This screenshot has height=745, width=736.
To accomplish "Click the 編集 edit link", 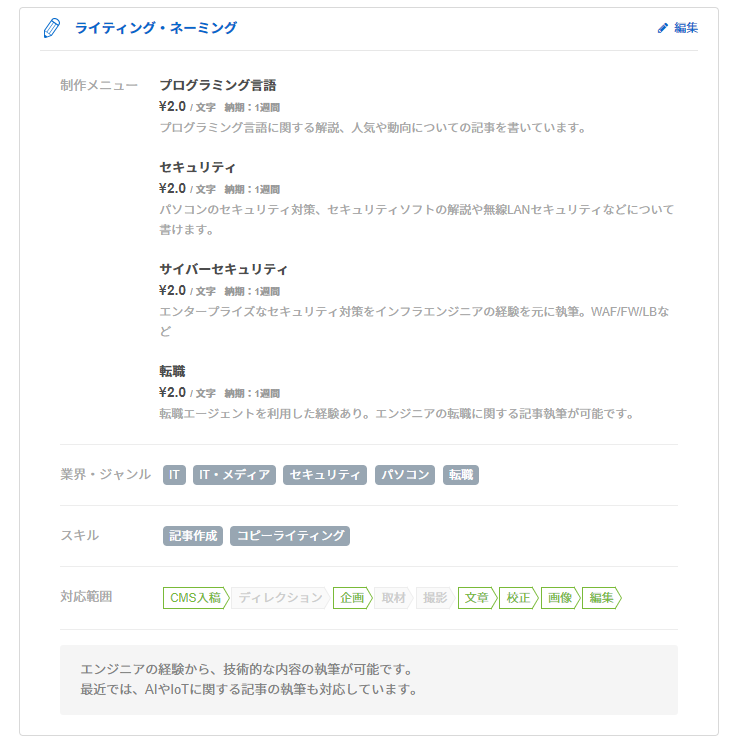I will (678, 28).
